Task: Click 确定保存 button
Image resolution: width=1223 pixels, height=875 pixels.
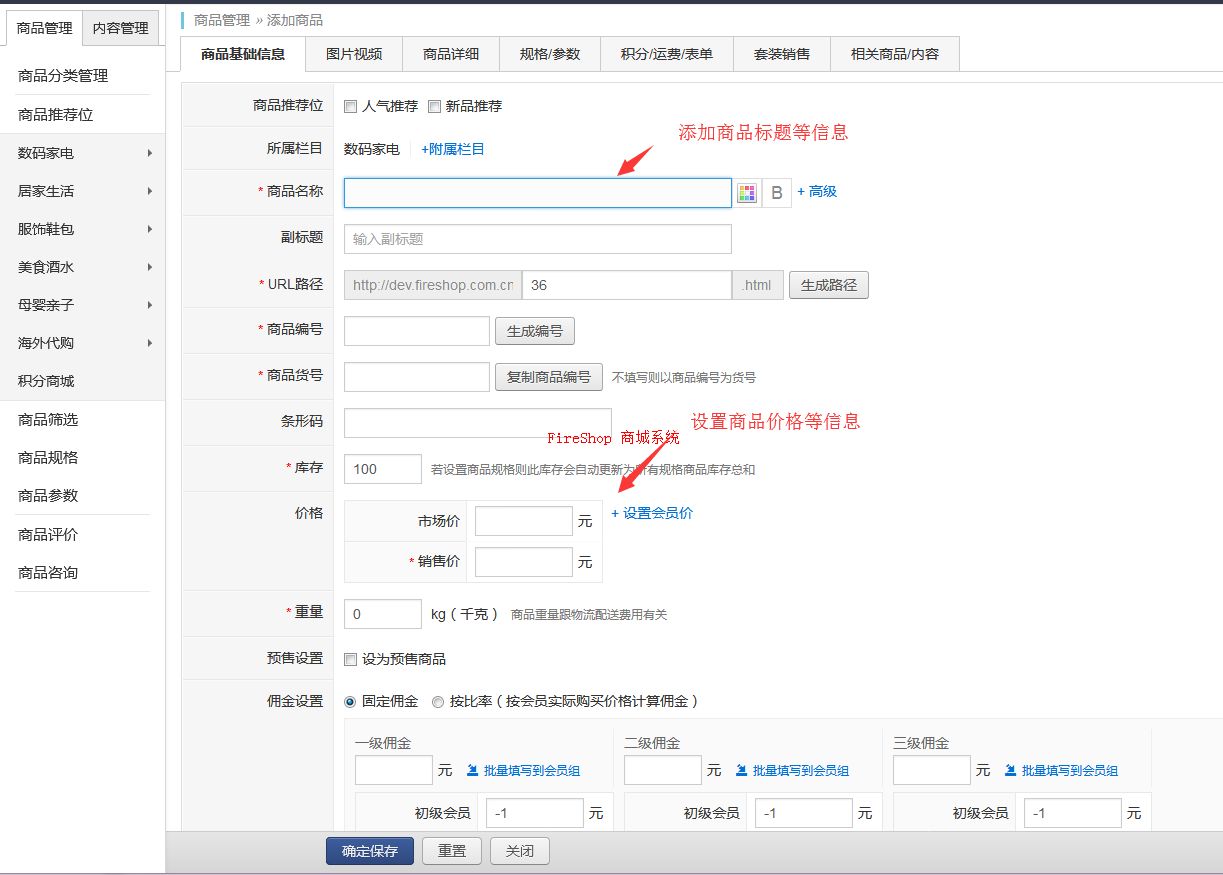Action: click(370, 851)
